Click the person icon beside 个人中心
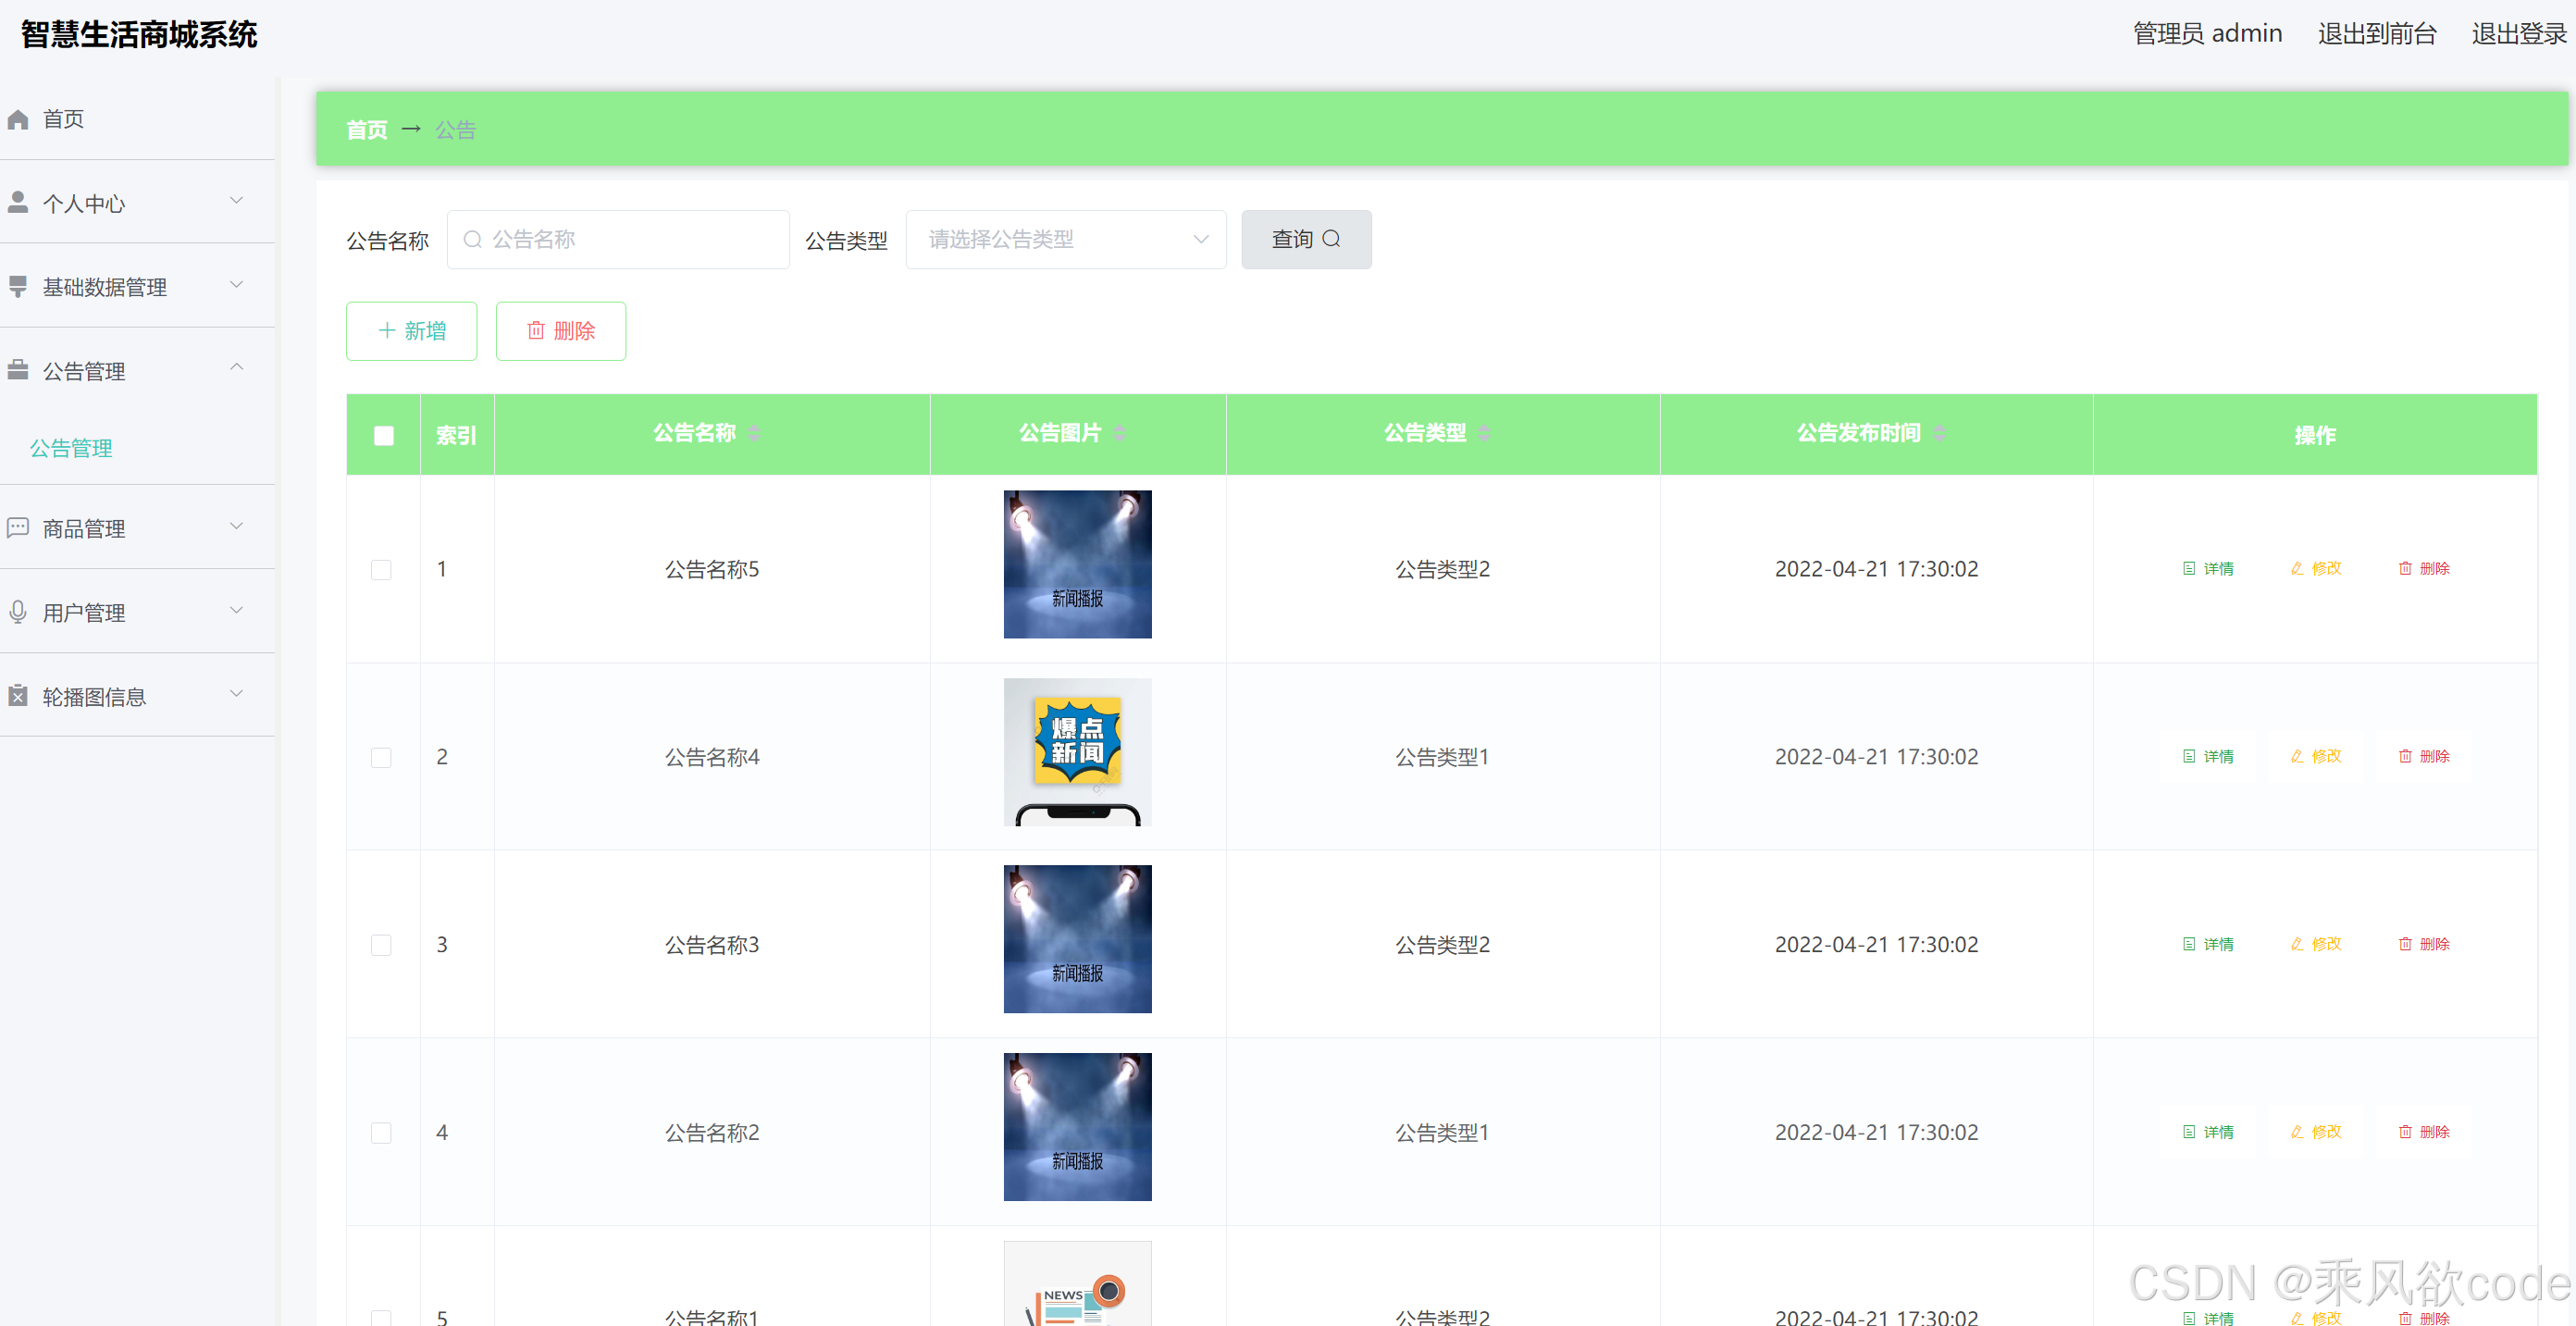Viewport: 2576px width, 1326px height. [x=18, y=203]
